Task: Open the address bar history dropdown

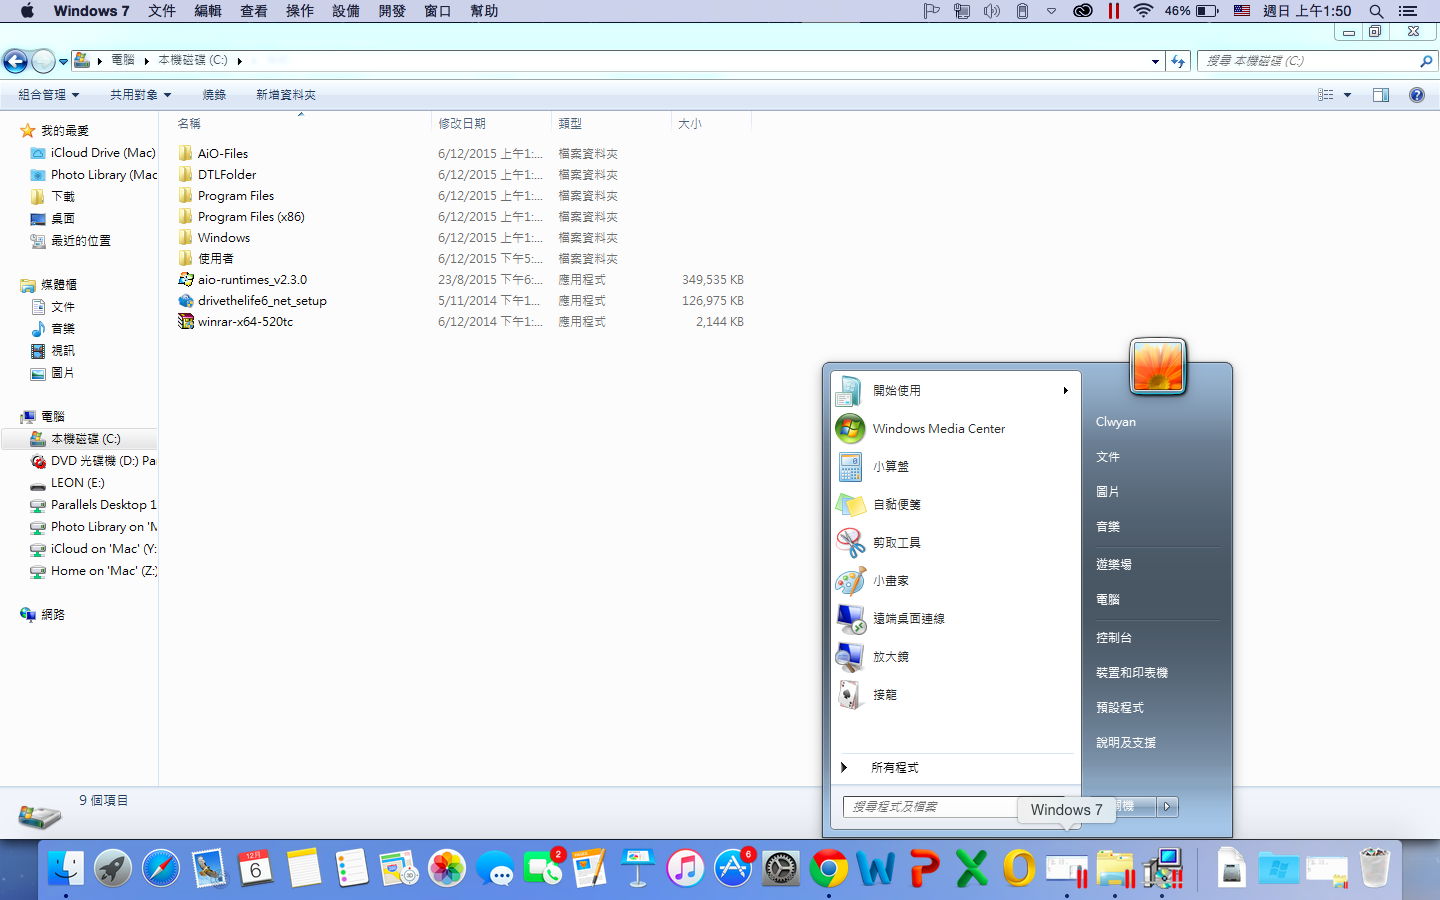Action: pyautogui.click(x=1155, y=61)
